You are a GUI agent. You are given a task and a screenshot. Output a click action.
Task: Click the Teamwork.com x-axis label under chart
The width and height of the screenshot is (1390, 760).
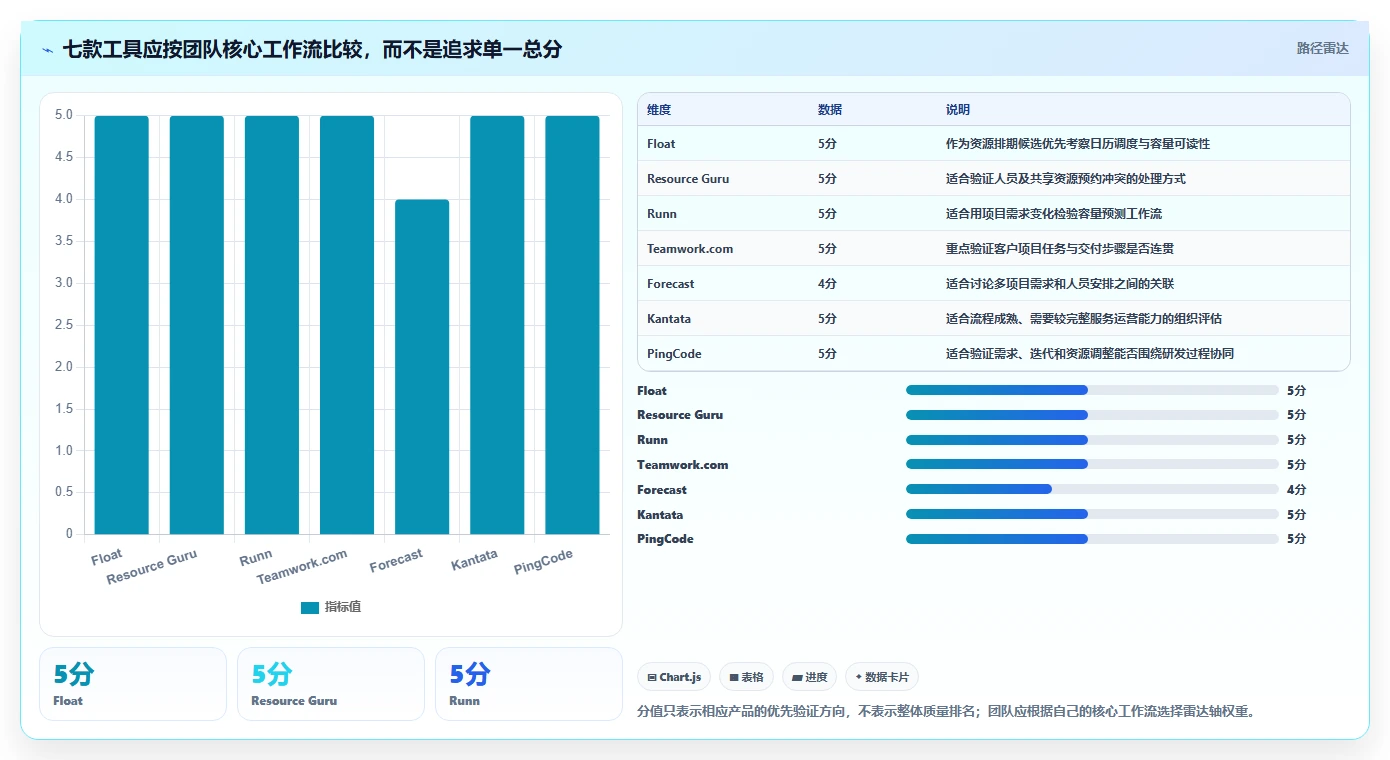point(302,567)
